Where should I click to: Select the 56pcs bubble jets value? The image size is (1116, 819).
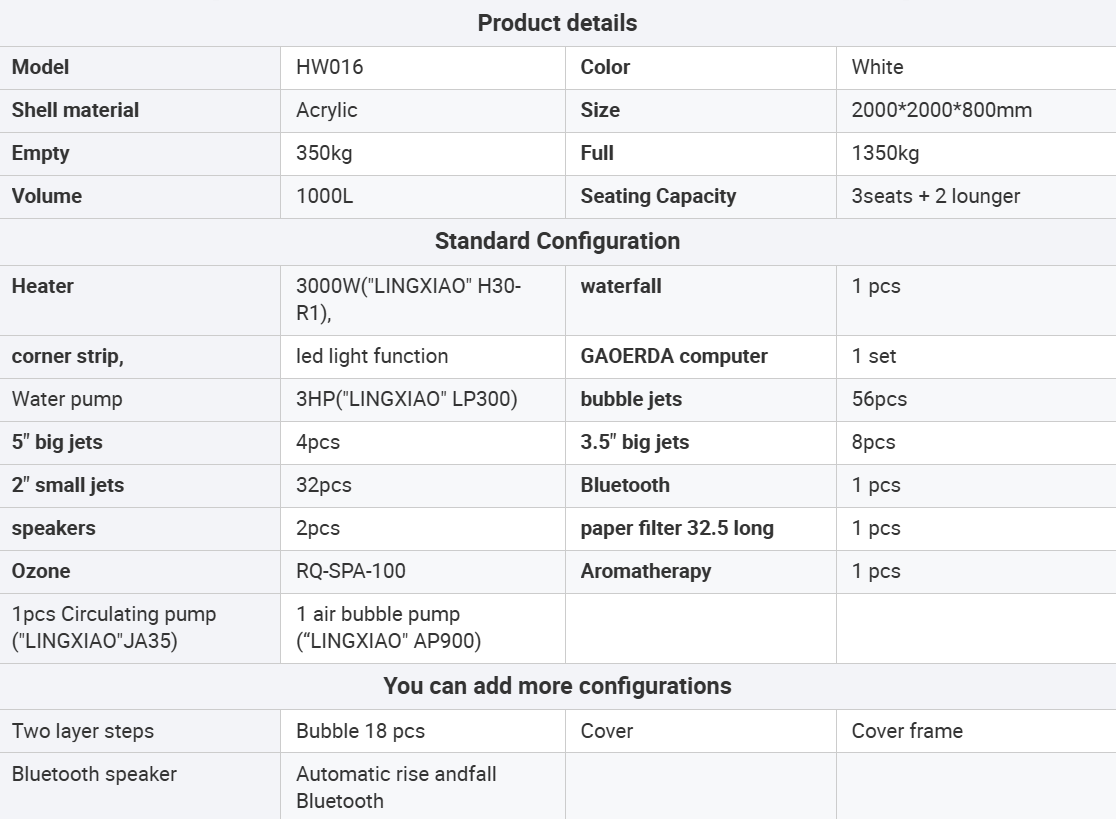tap(879, 399)
